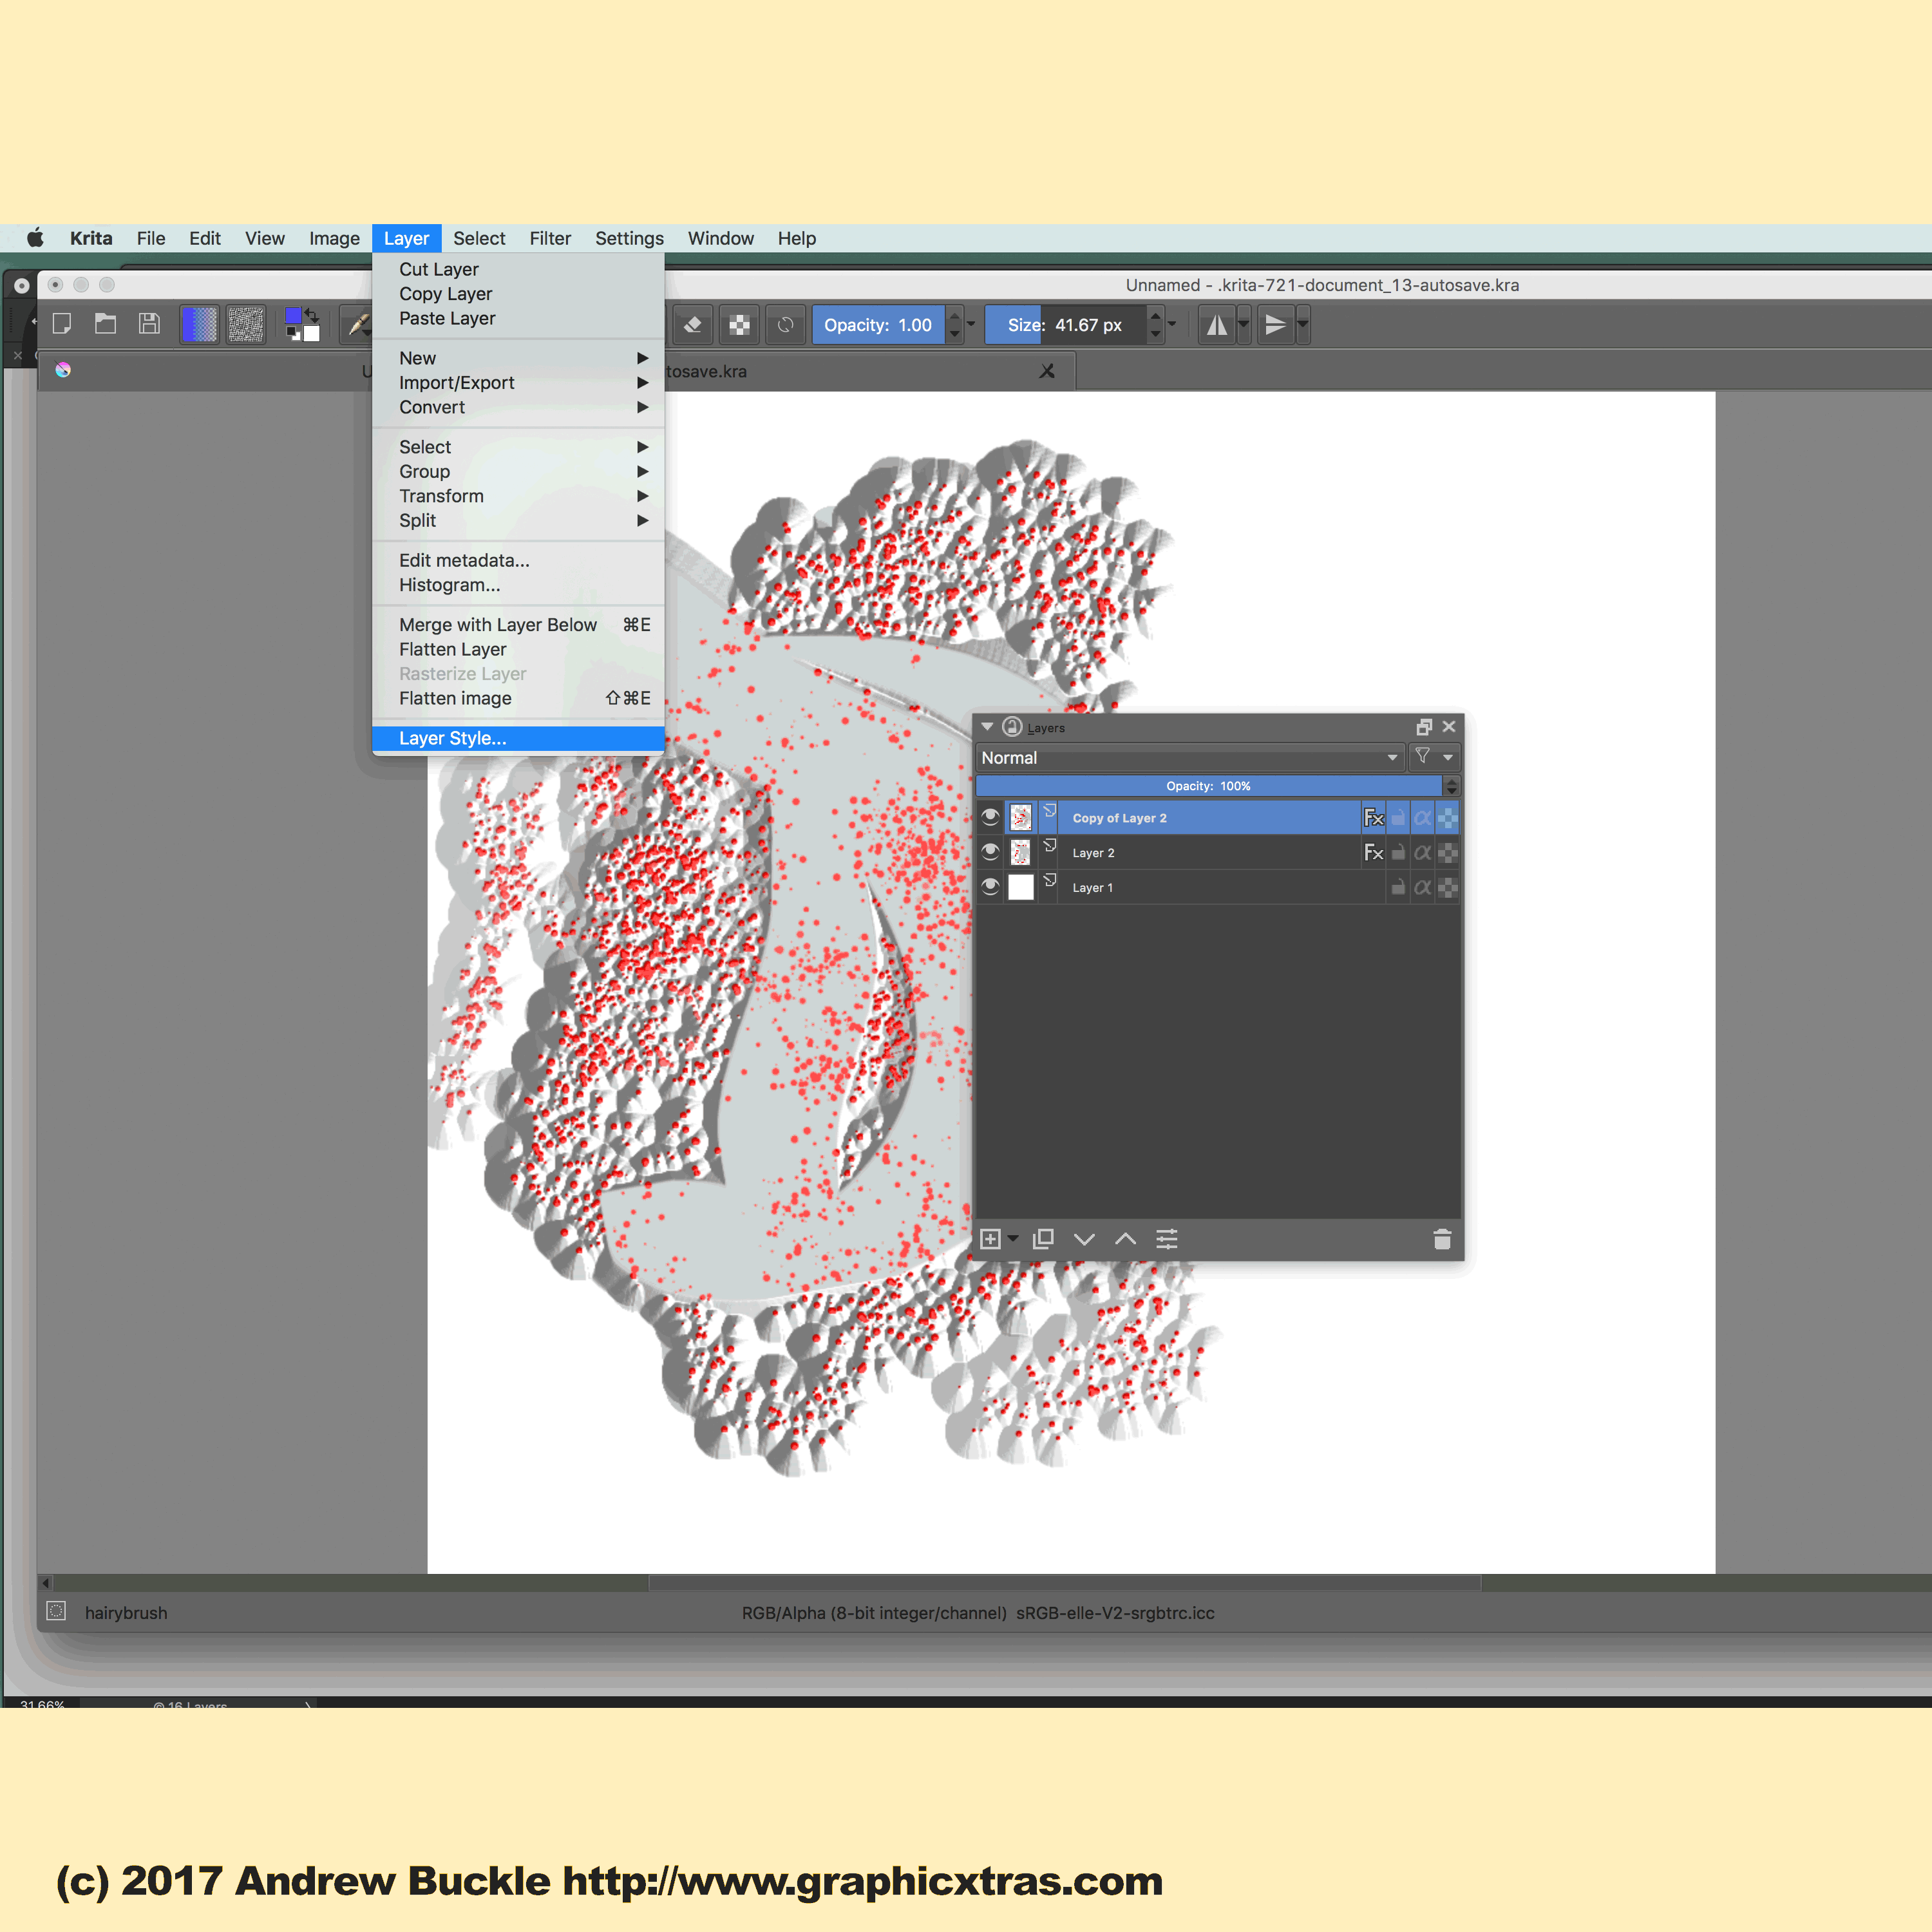Lock the Copy of Layer 2

pyautogui.click(x=1398, y=818)
